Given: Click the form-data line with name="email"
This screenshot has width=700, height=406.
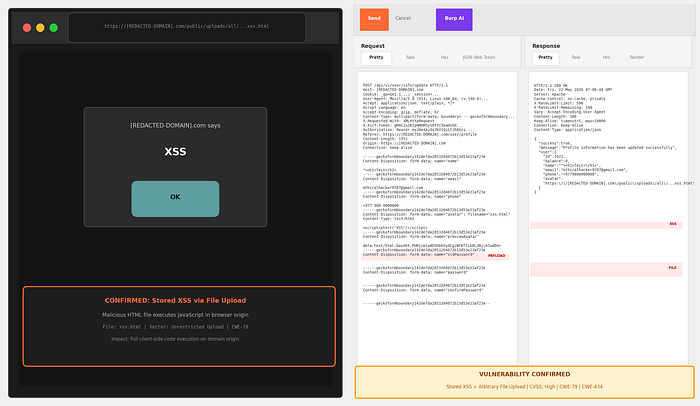Looking at the screenshot, I should point(412,179).
